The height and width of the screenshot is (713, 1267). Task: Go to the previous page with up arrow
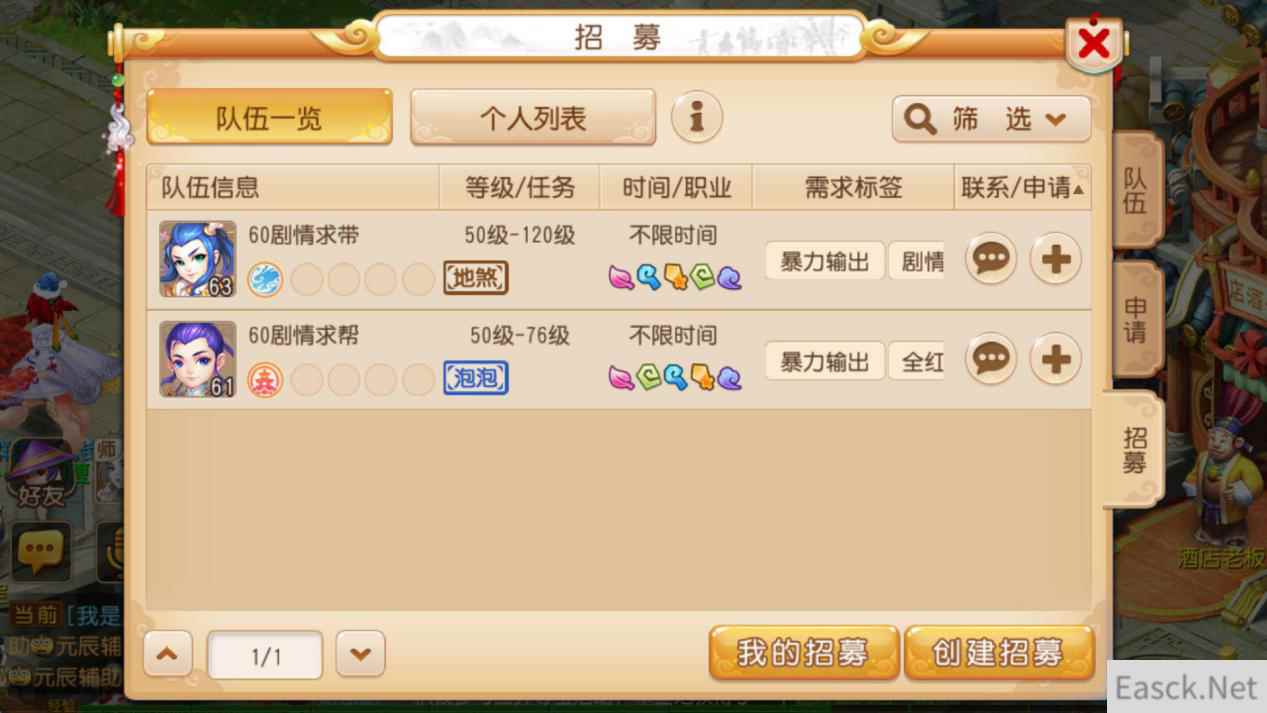pyautogui.click(x=168, y=655)
